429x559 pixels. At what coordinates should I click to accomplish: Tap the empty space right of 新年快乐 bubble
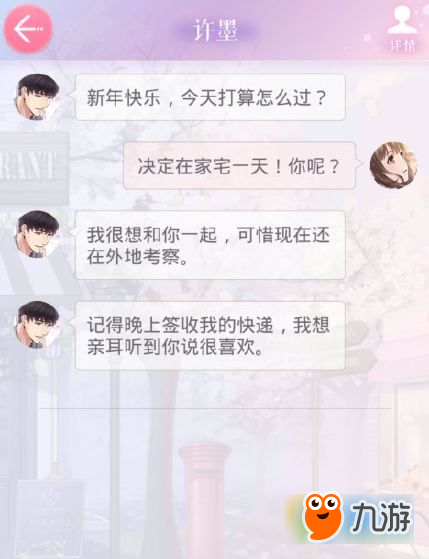(x=387, y=97)
